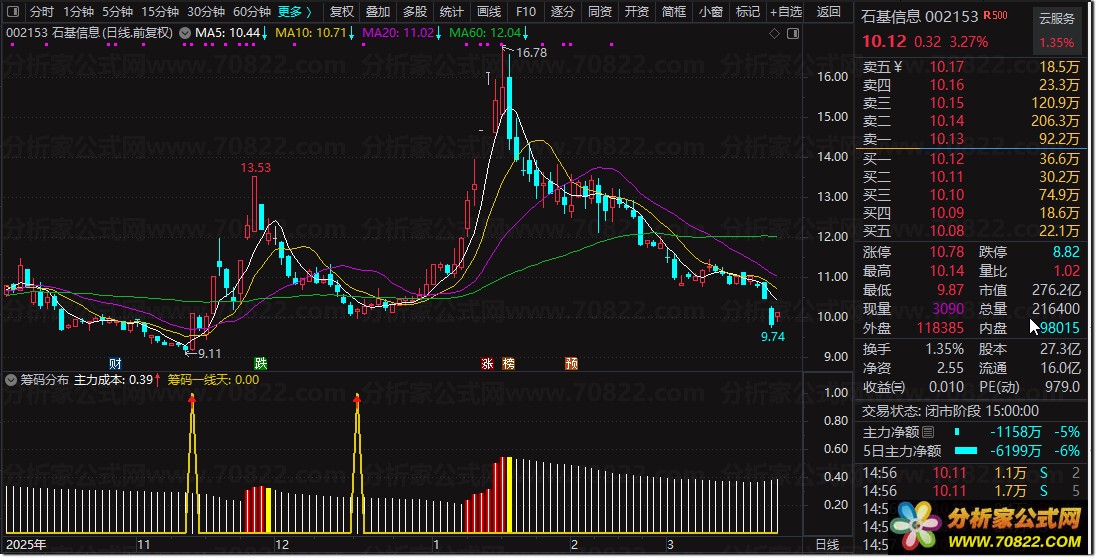Click the panel toggle icon beside diamond
This screenshot has width=1098, height=558.
[x=795, y=33]
